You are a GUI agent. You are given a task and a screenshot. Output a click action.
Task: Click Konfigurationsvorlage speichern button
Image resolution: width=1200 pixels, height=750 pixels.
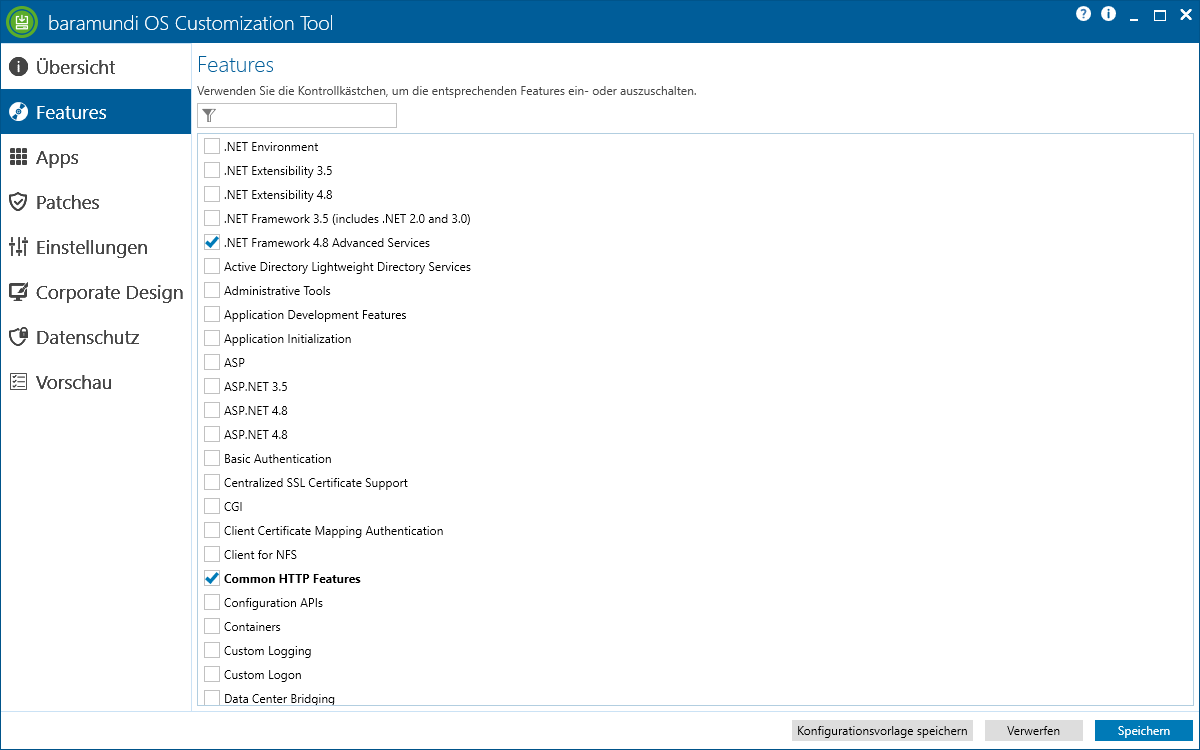882,731
